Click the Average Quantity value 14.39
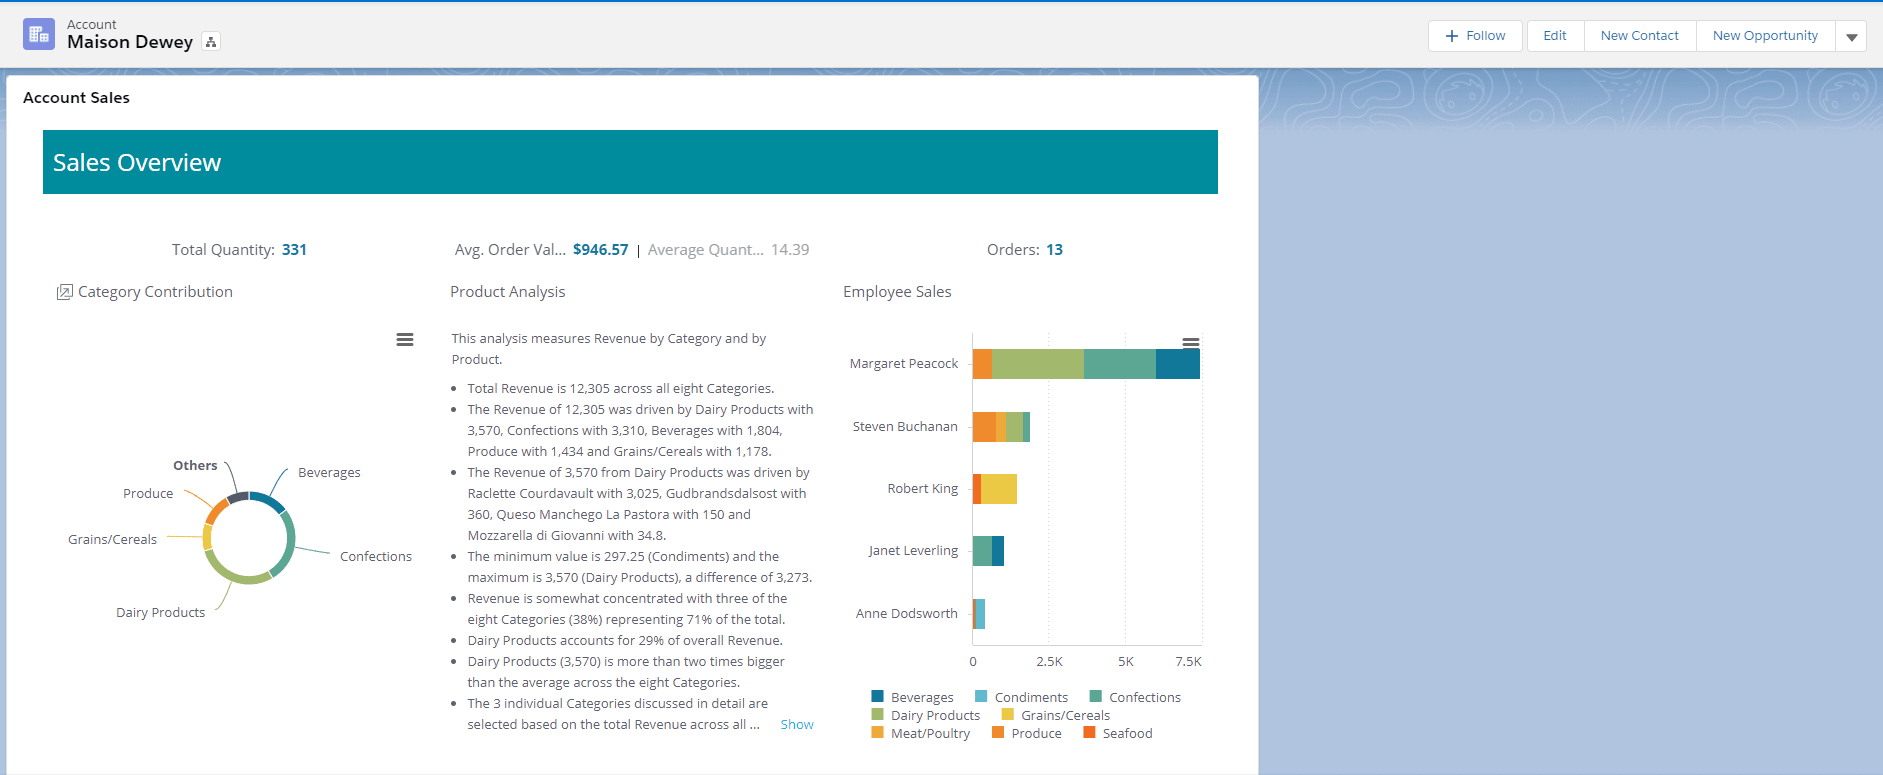Screen dimensions: 1883x775 click(x=790, y=250)
